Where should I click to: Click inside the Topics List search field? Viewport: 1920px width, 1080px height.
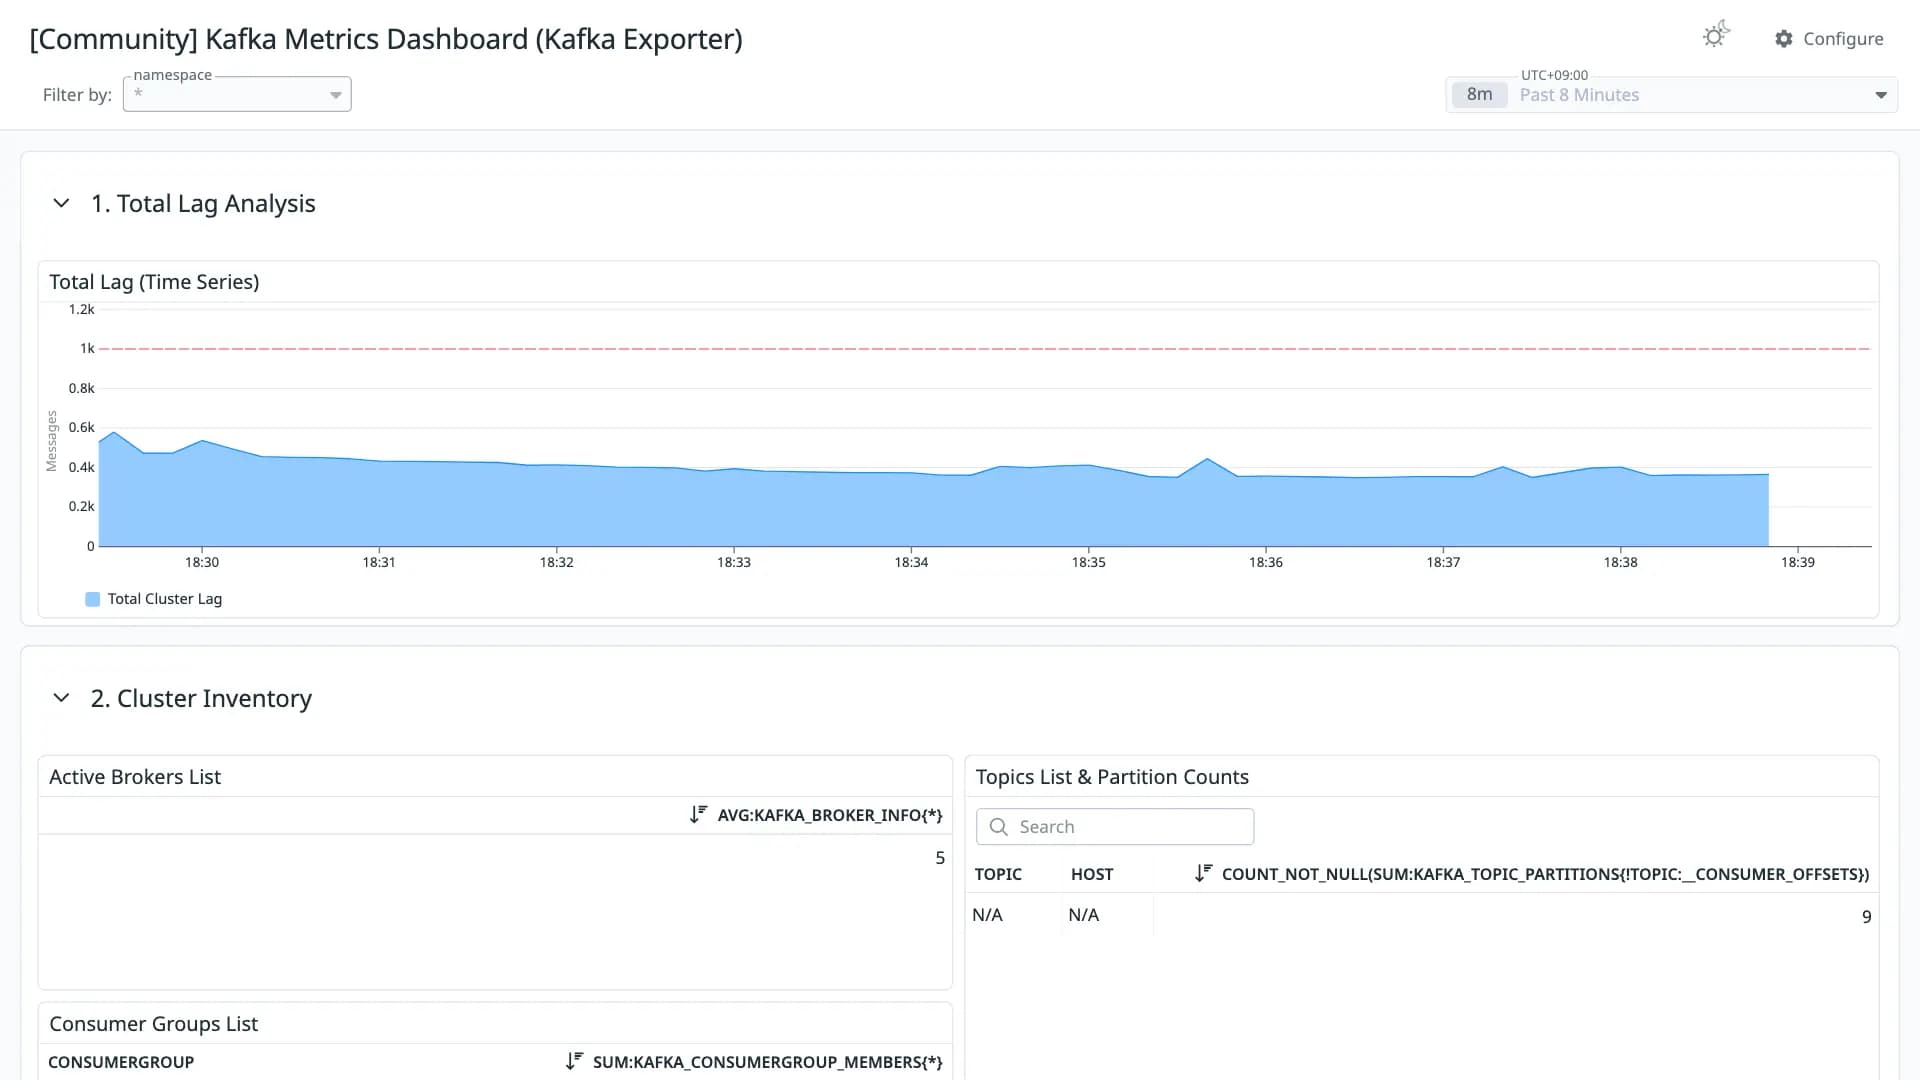1115,827
